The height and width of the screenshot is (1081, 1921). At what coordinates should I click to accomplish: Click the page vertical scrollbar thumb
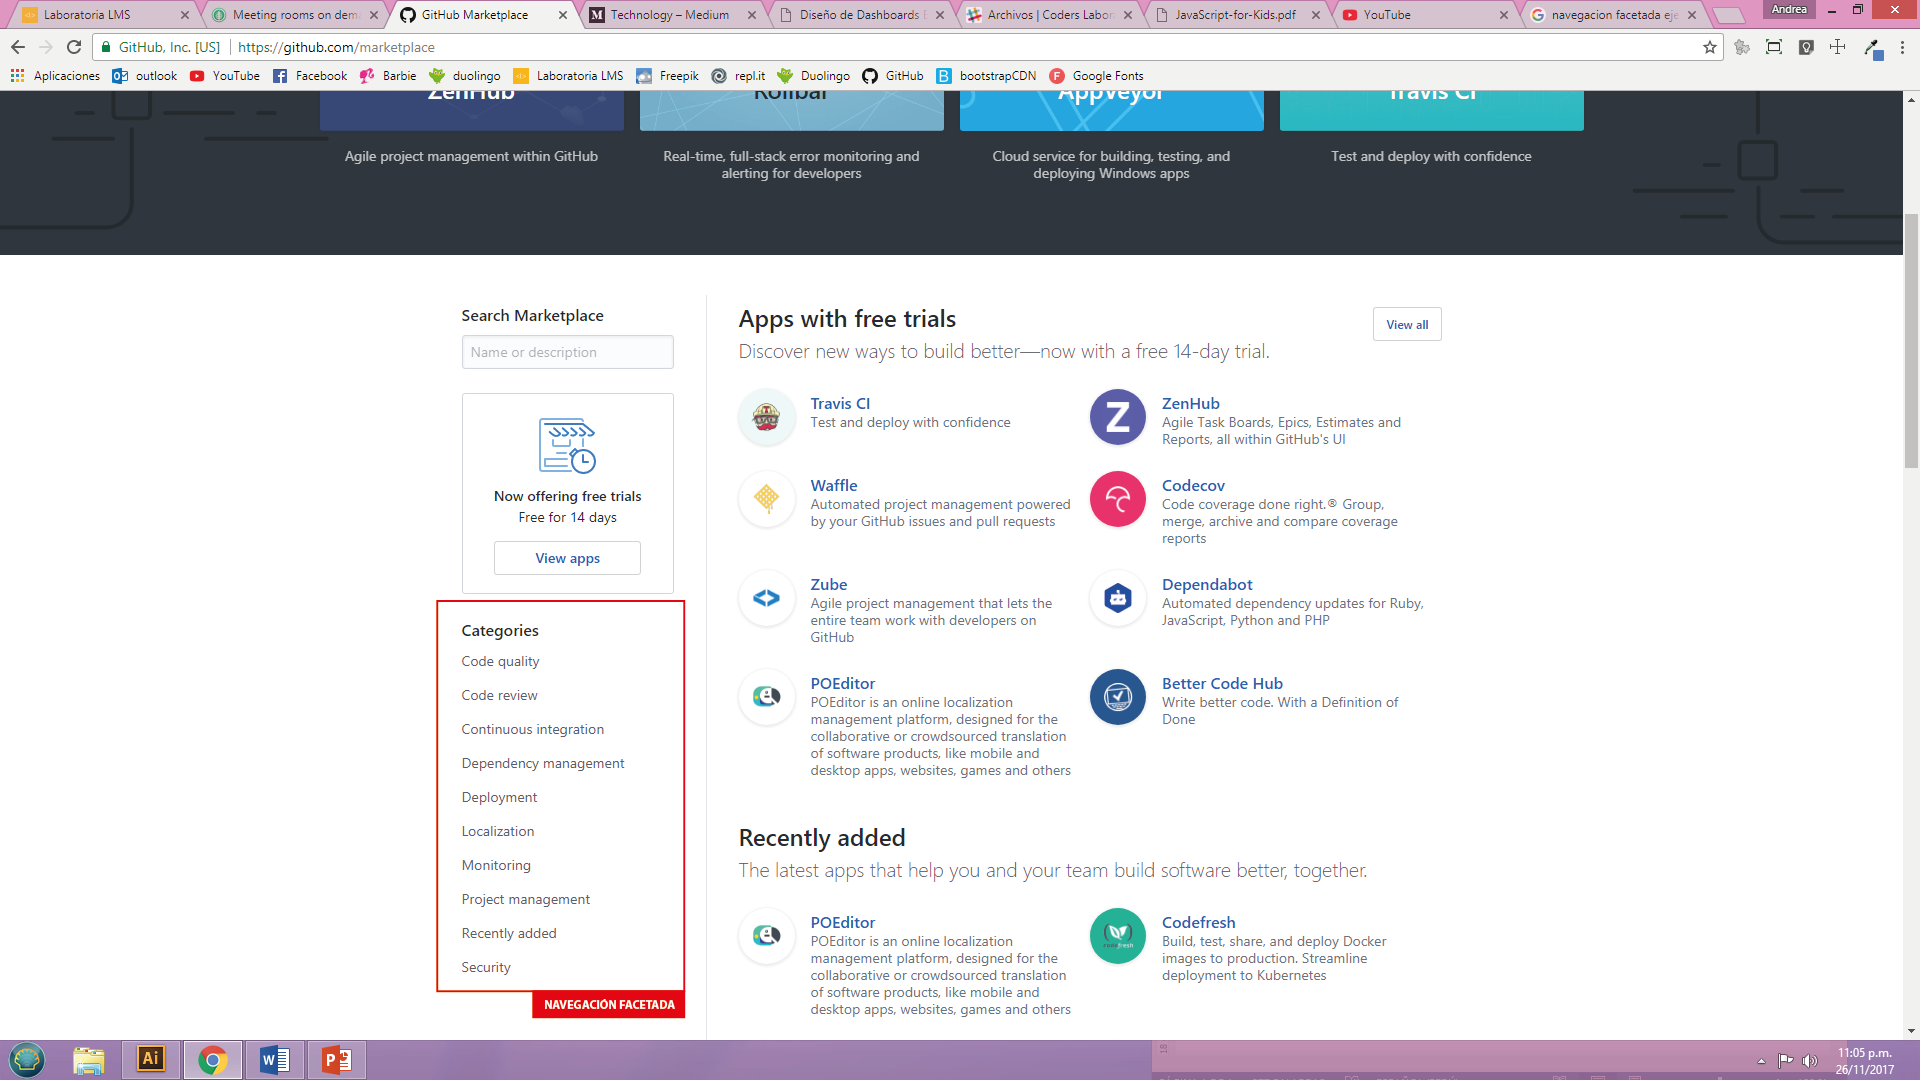pos(1911,340)
